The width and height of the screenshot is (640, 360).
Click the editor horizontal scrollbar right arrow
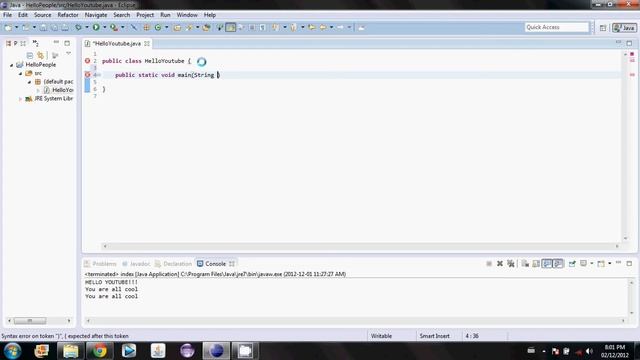pyautogui.click(x=617, y=246)
